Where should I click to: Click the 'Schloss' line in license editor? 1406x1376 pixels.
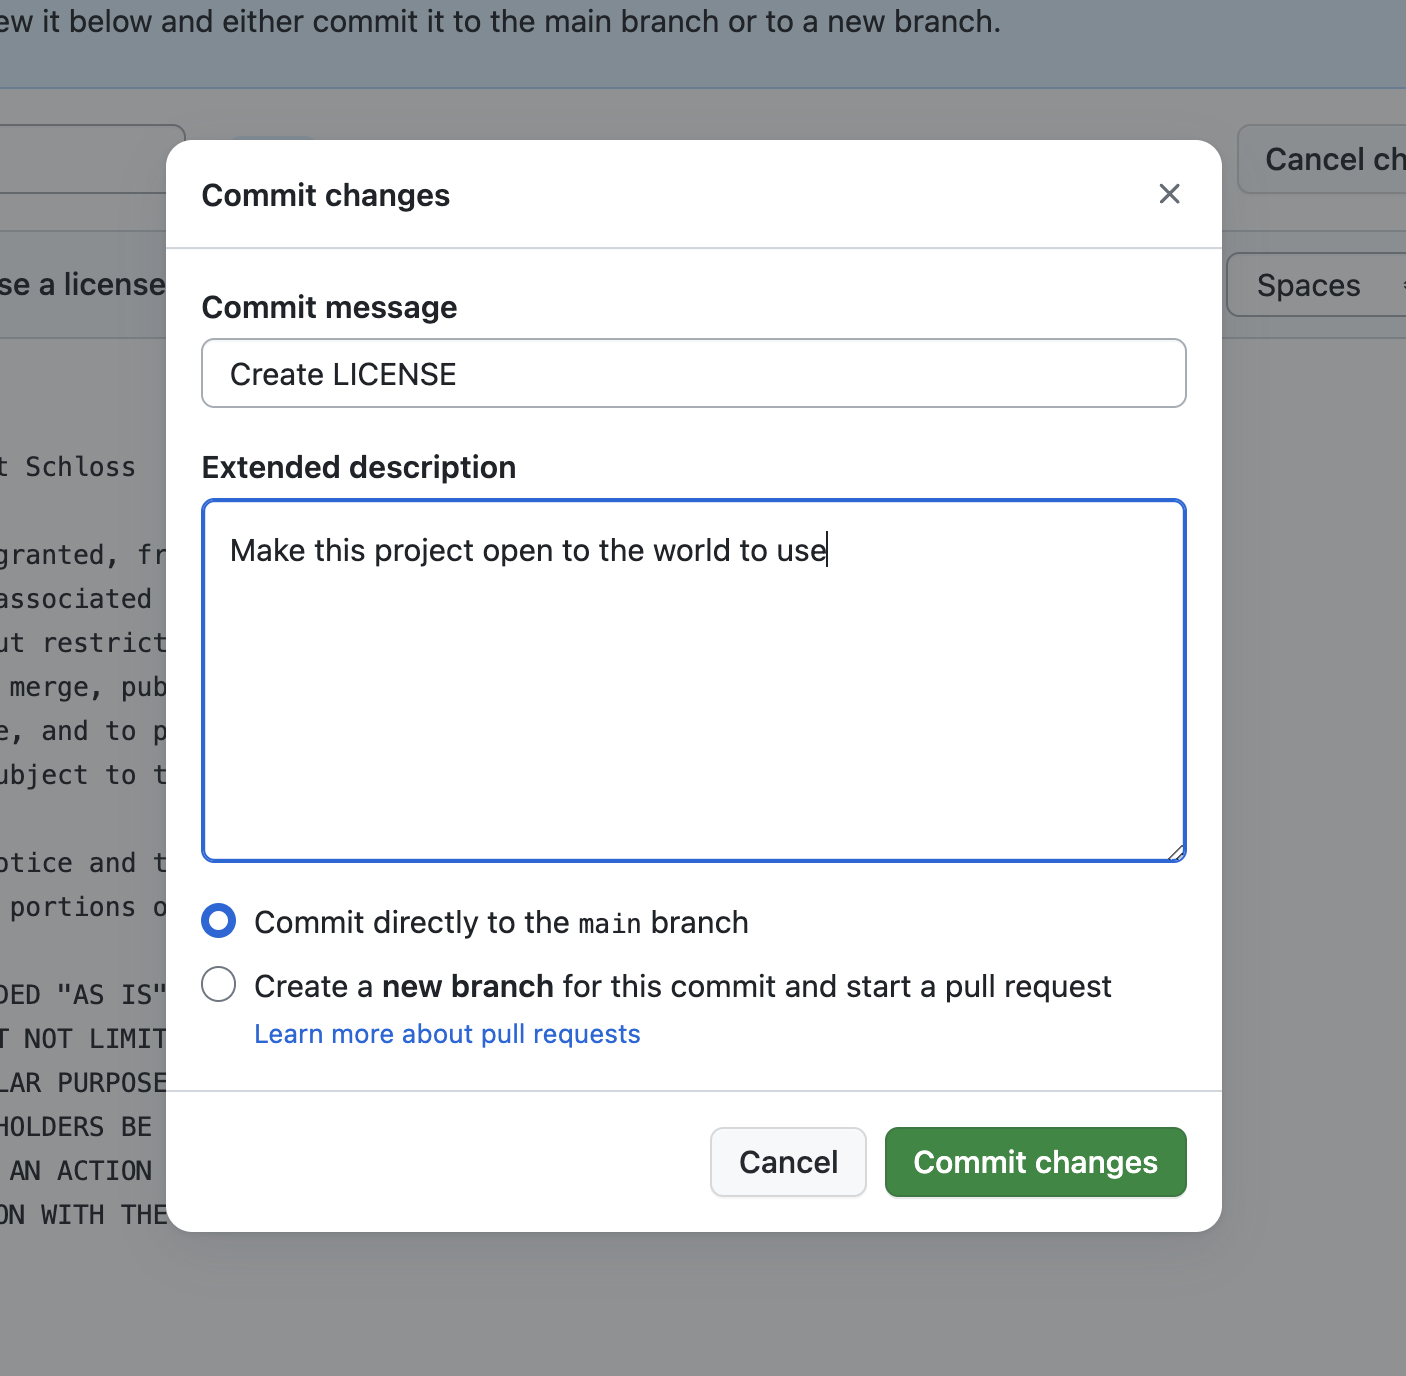[x=78, y=467]
